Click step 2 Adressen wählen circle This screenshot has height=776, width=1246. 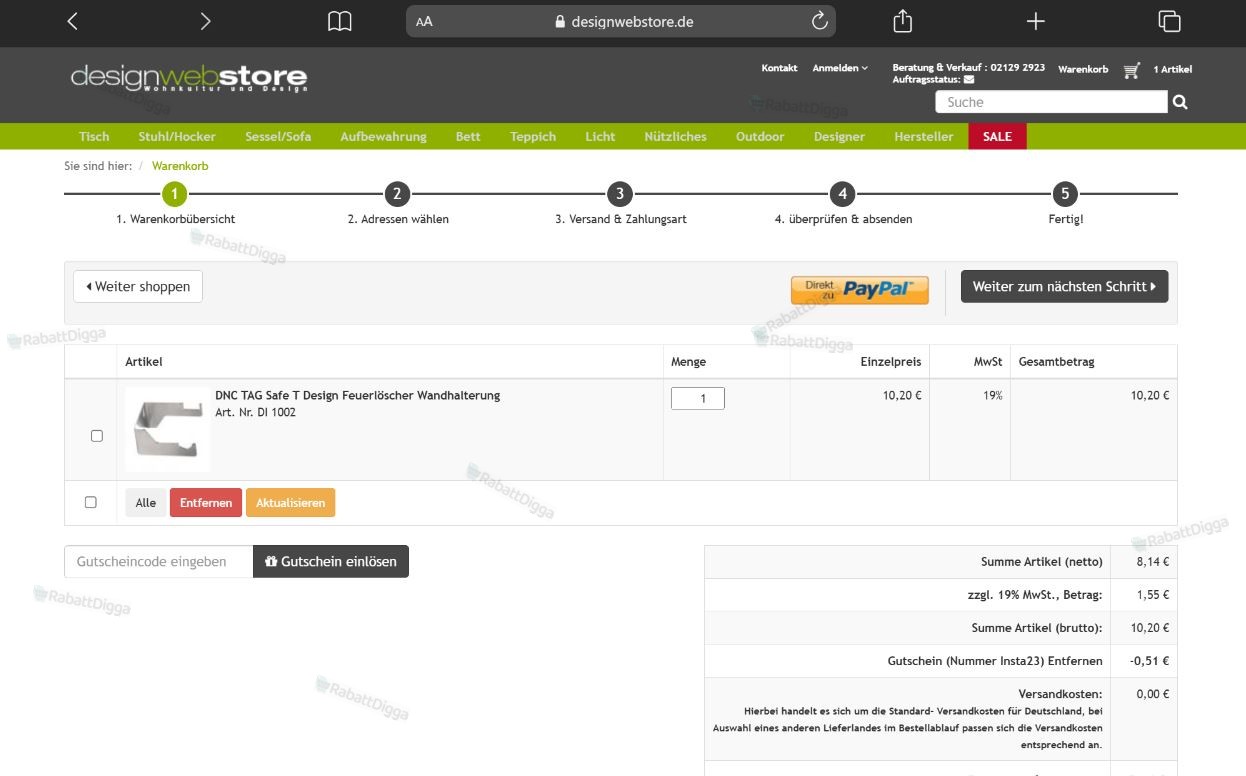pos(397,194)
